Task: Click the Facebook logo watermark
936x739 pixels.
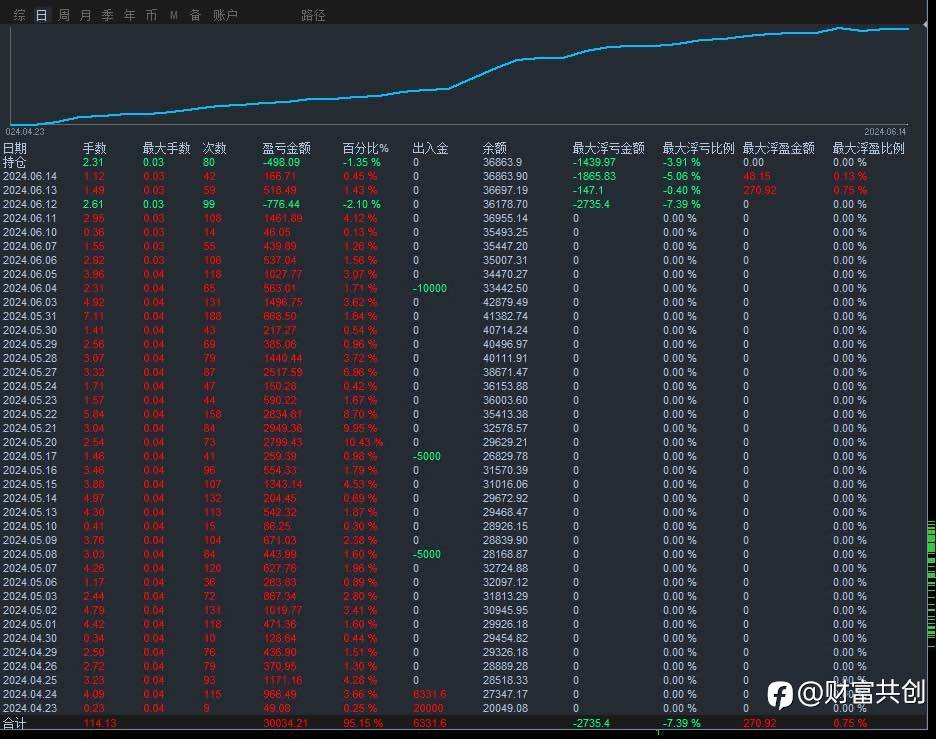Action: point(780,695)
